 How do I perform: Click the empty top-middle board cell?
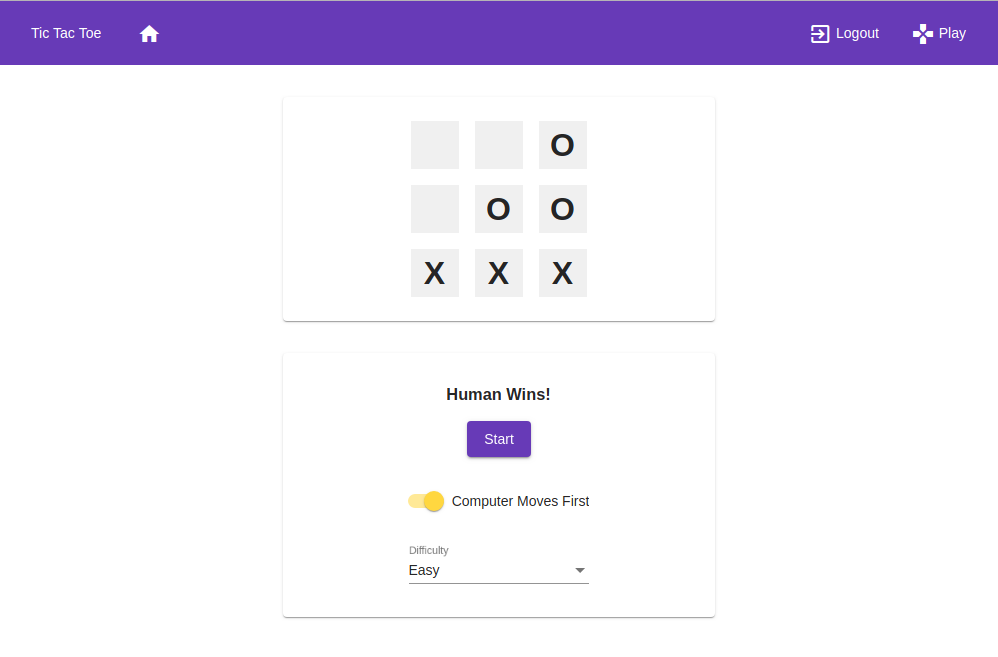(x=498, y=145)
